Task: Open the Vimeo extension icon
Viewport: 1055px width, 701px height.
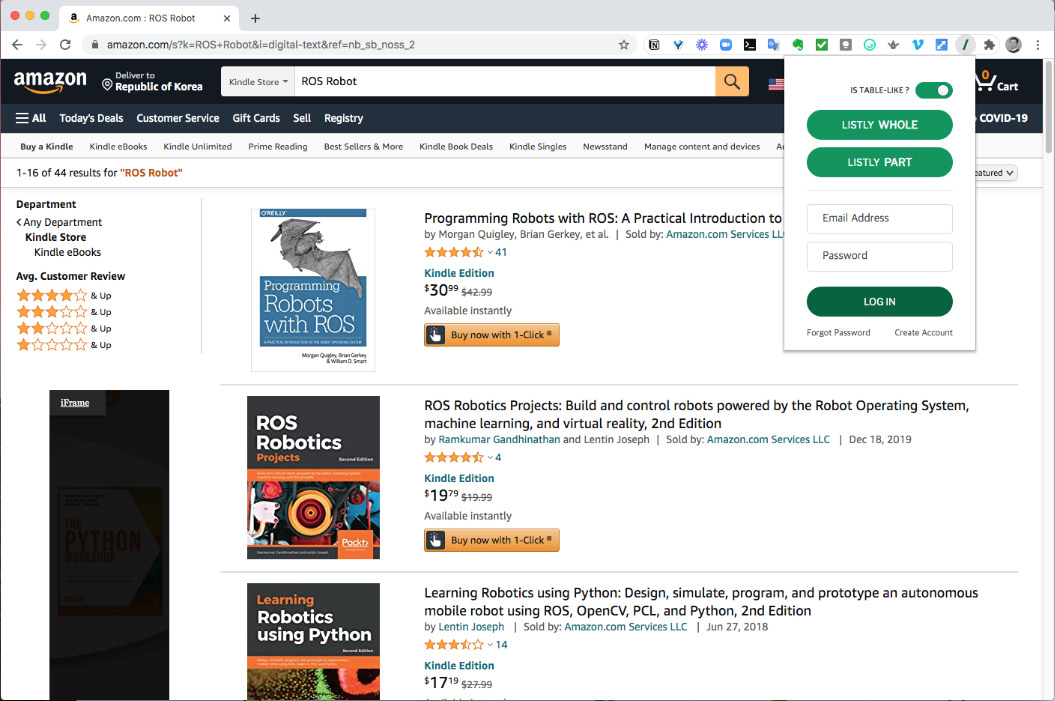Action: tap(918, 45)
